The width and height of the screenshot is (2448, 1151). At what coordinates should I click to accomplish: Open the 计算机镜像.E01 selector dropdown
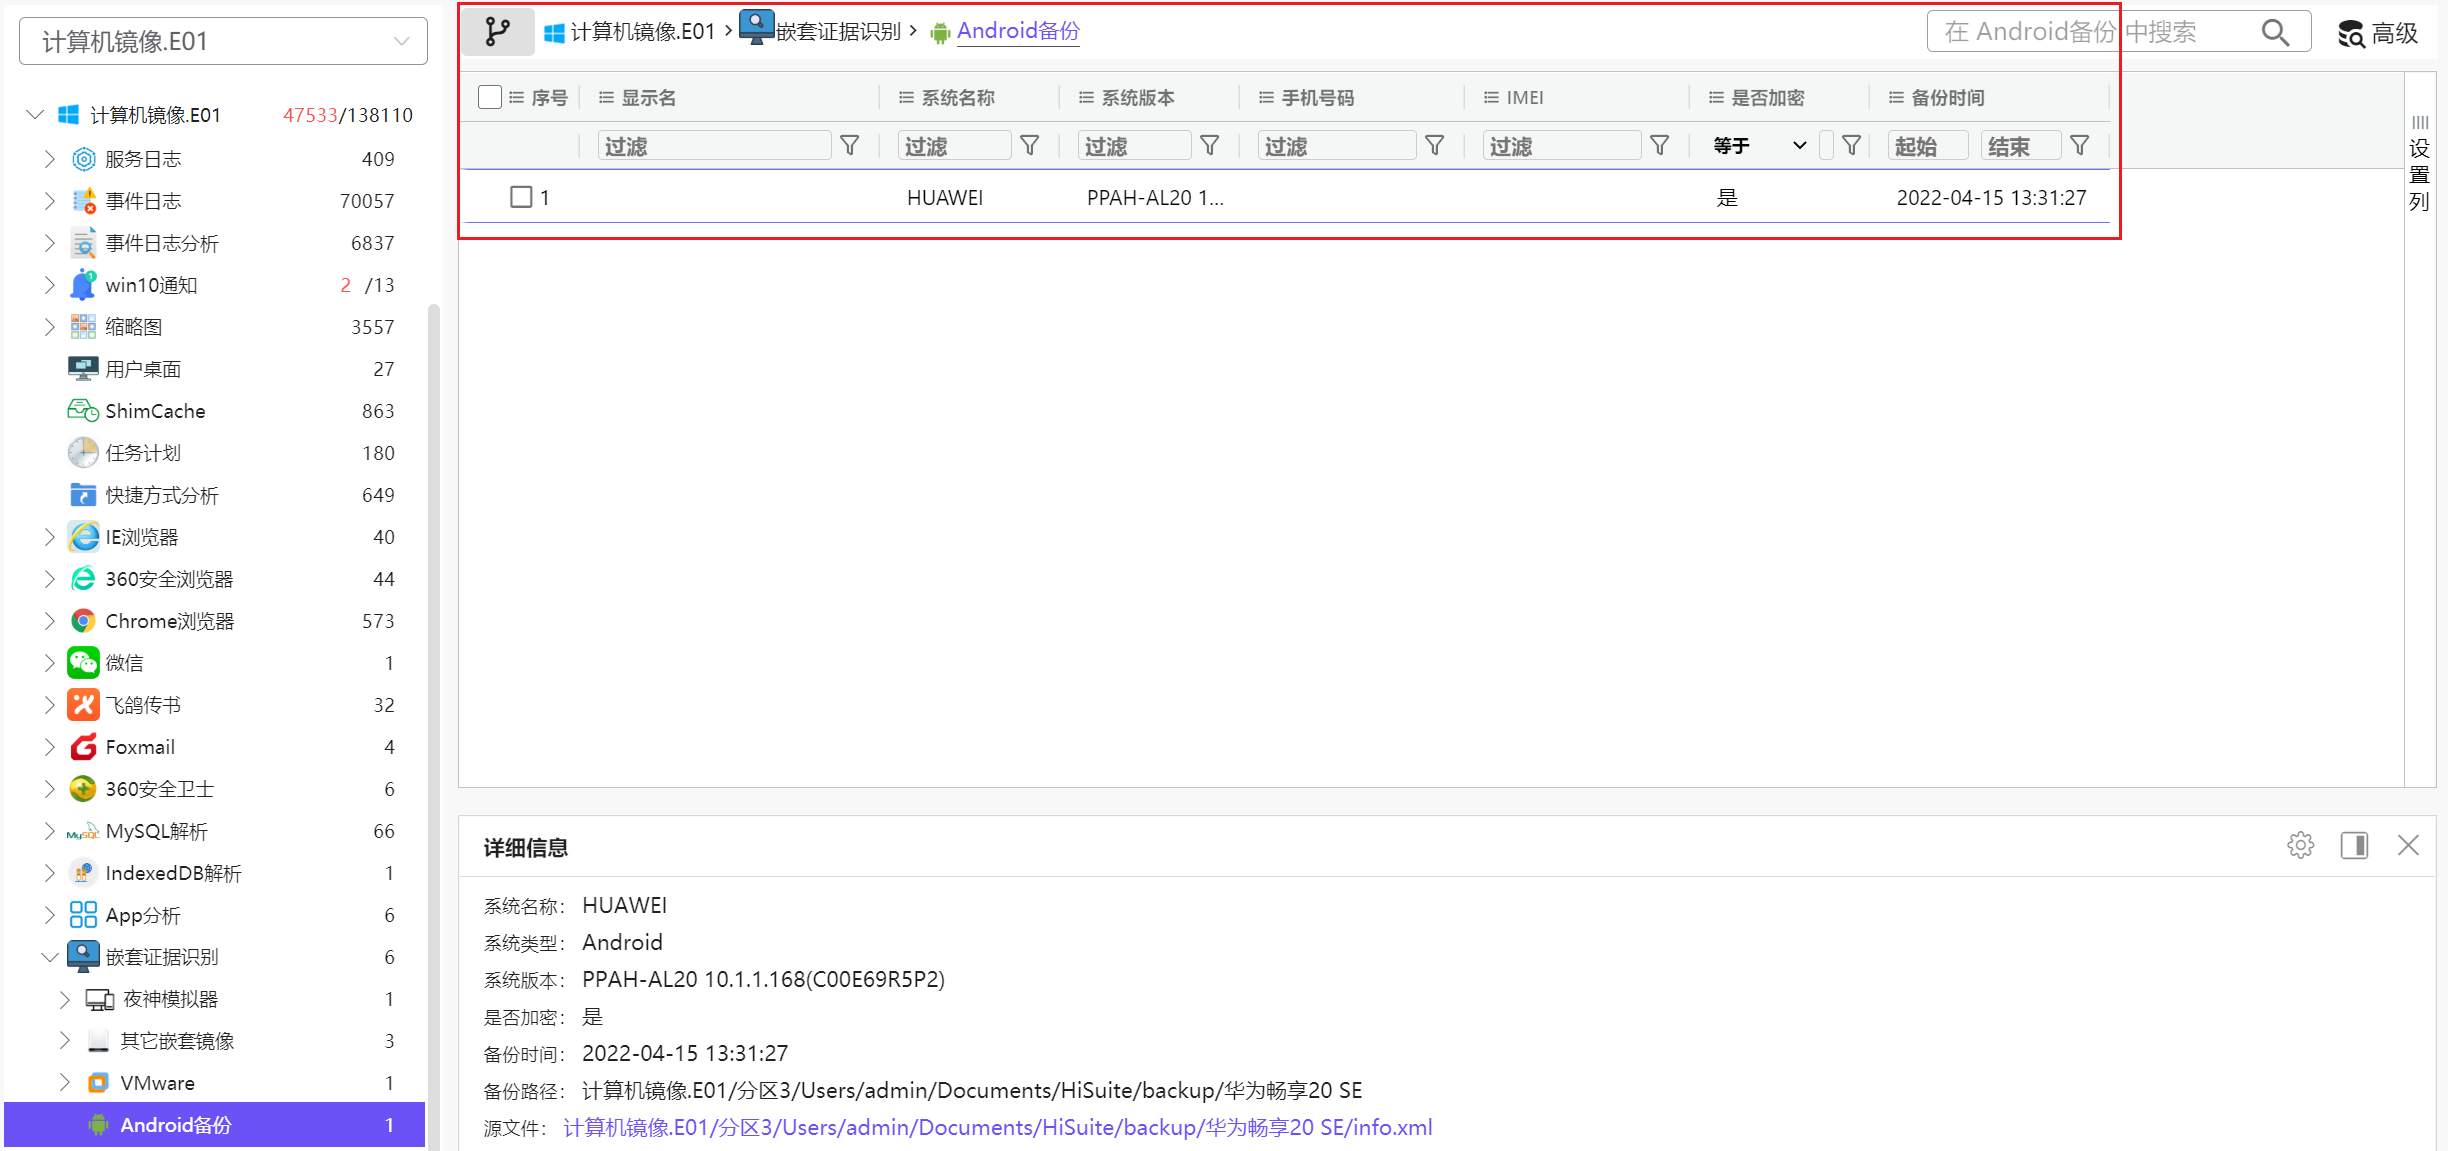223,41
